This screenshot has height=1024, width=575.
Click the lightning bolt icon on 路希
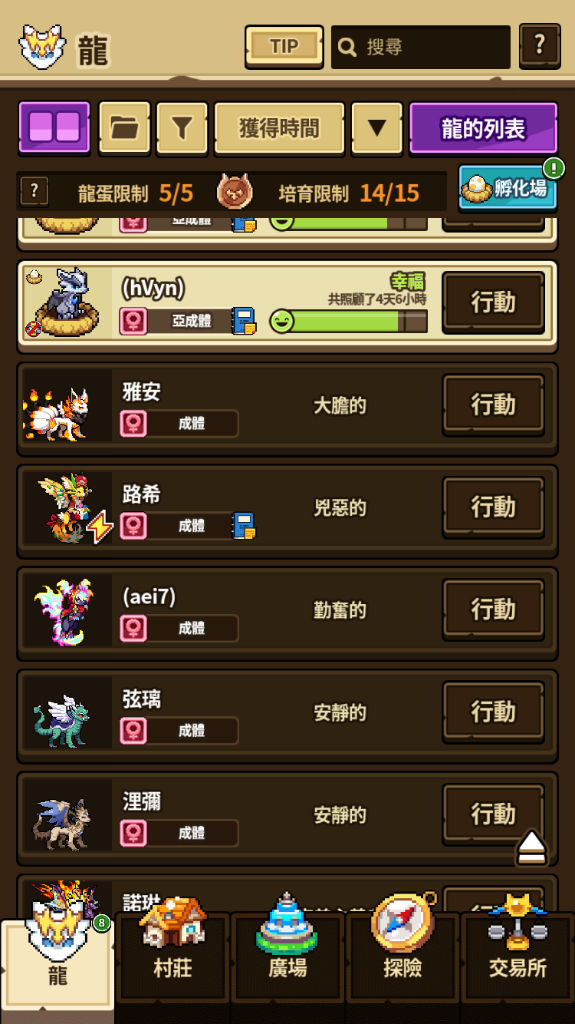pyautogui.click(x=99, y=527)
